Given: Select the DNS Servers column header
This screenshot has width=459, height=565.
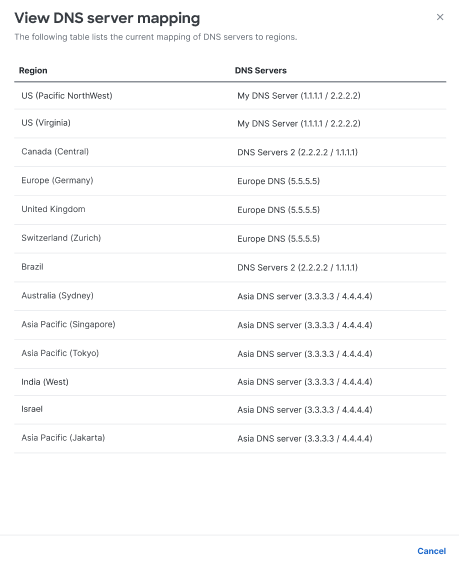Looking at the screenshot, I should [261, 70].
